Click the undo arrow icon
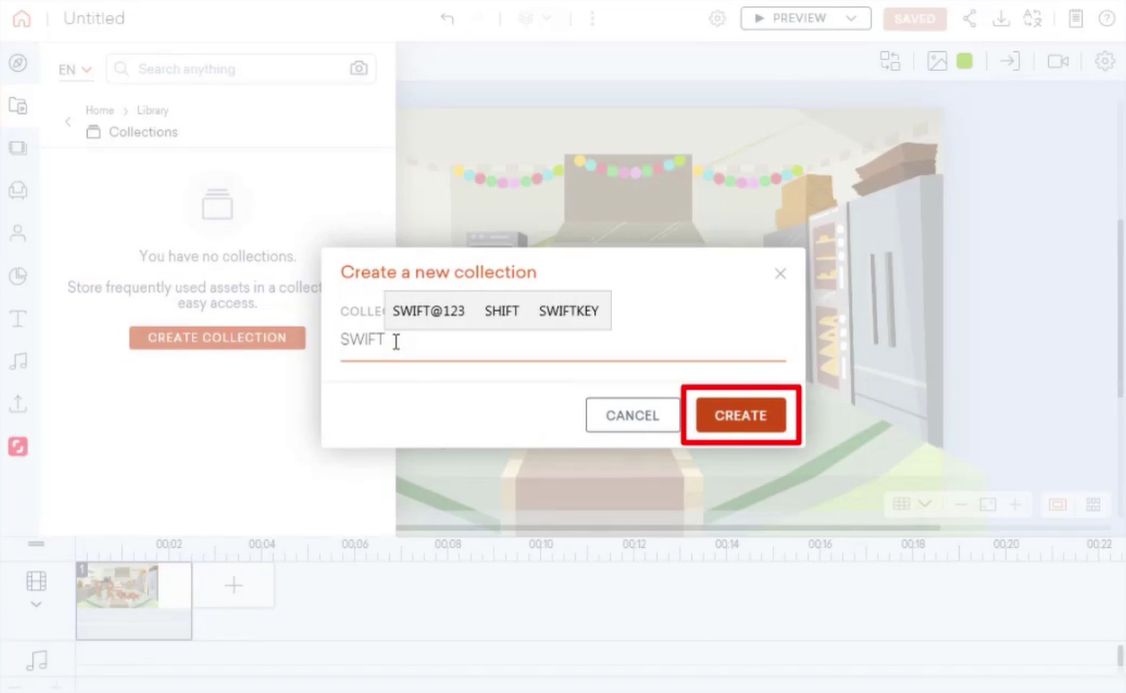This screenshot has width=1126, height=693. (447, 19)
